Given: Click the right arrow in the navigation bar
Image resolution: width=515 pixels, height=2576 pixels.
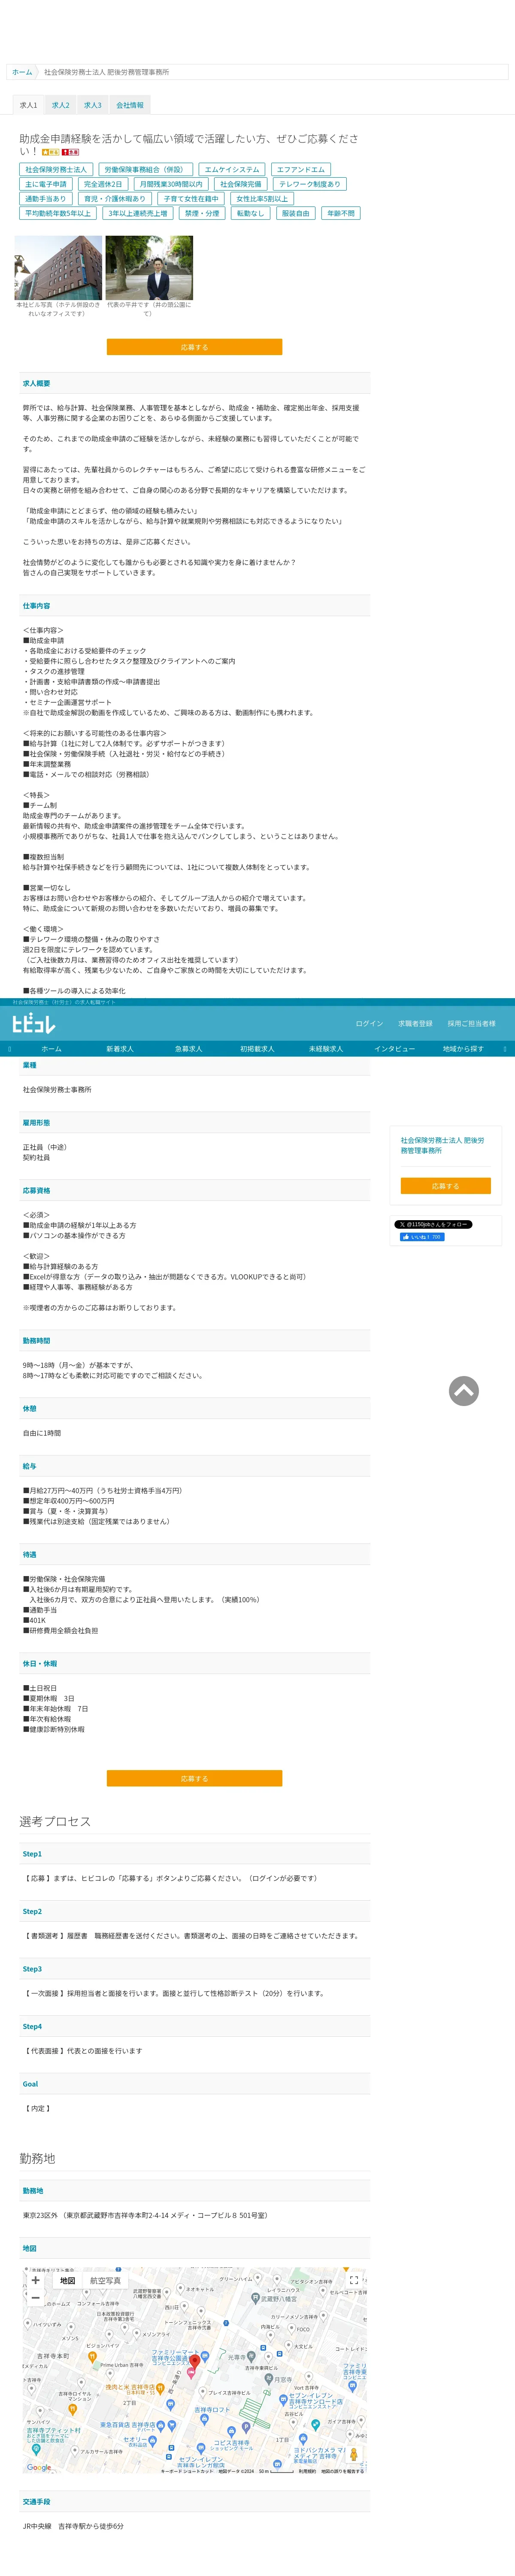Looking at the screenshot, I should pos(505,1049).
